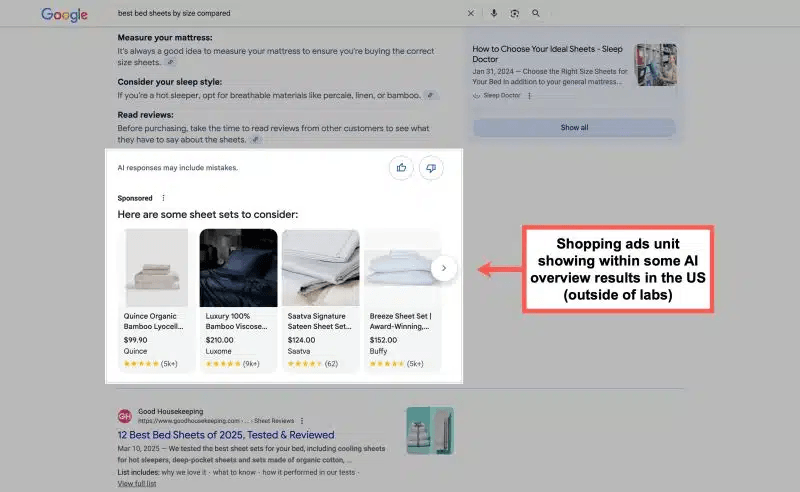Screen dimensions: 800x492
Task: Start voice search with the microphone icon
Action: tap(494, 14)
